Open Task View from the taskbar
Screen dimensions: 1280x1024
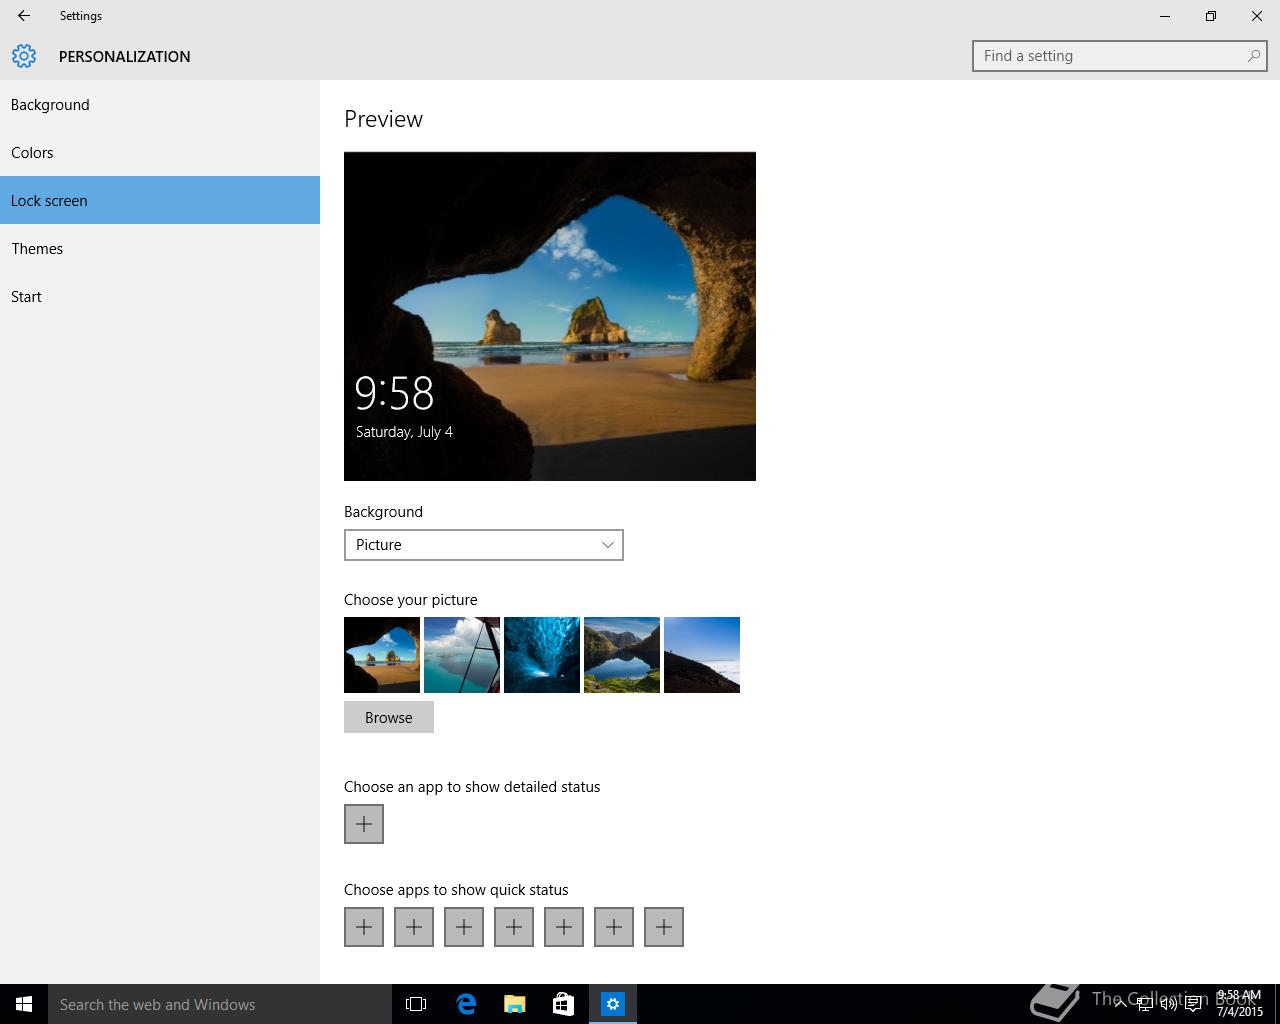click(416, 1004)
